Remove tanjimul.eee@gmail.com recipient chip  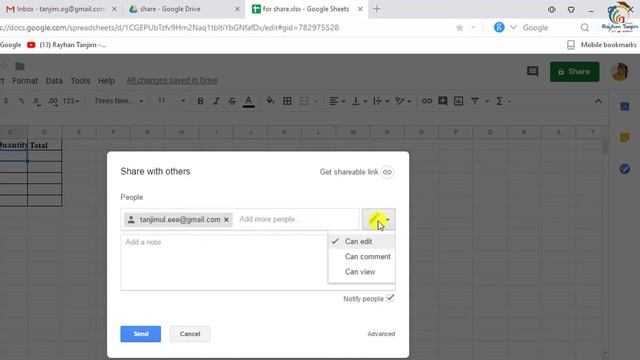point(226,220)
